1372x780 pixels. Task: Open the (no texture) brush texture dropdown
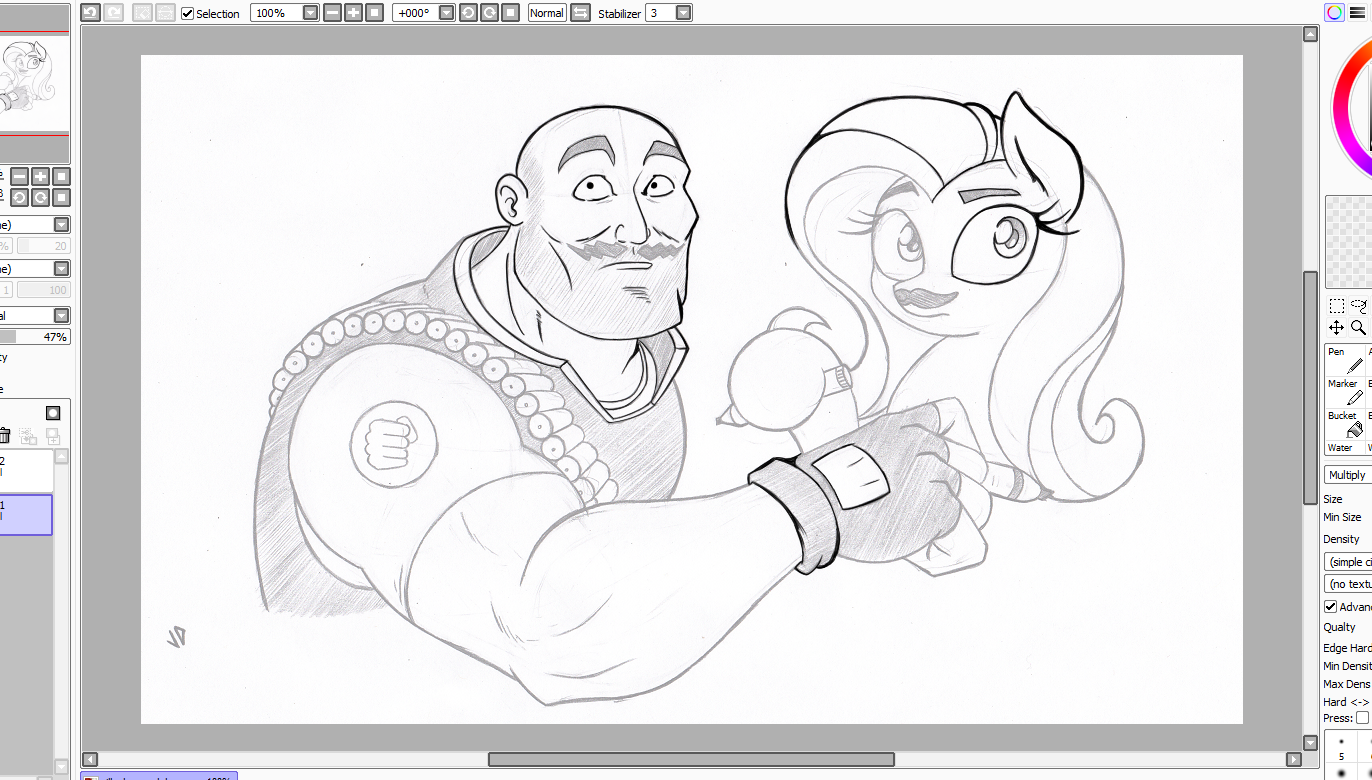1348,584
